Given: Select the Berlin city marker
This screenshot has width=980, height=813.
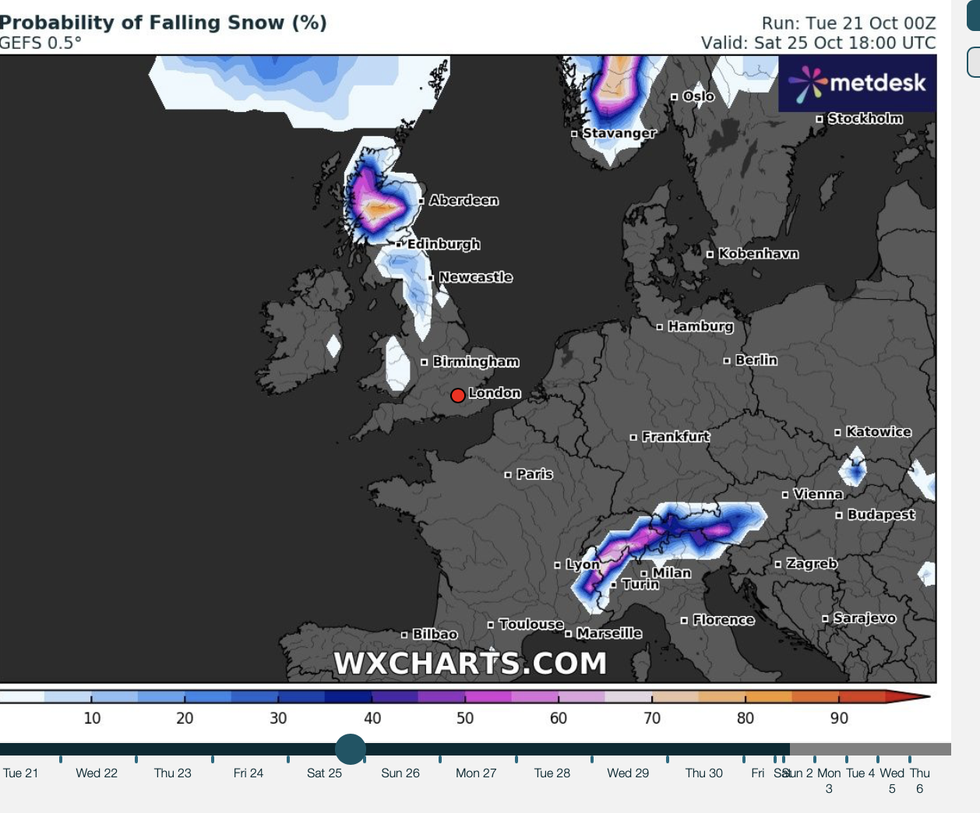Looking at the screenshot, I should click(728, 360).
